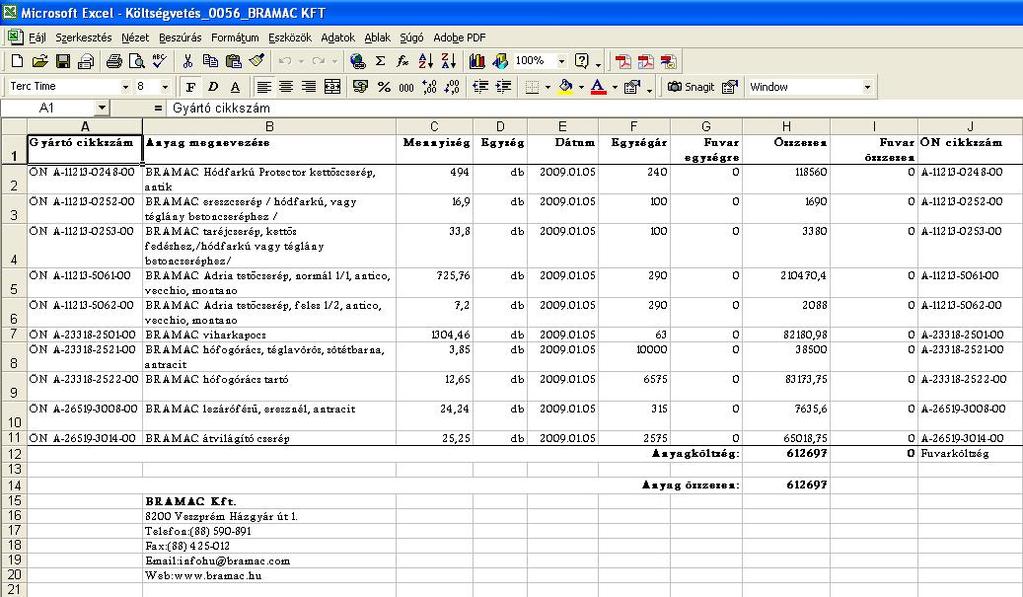Open the font color dropdown arrow
This screenshot has width=1023, height=597.
click(x=615, y=87)
